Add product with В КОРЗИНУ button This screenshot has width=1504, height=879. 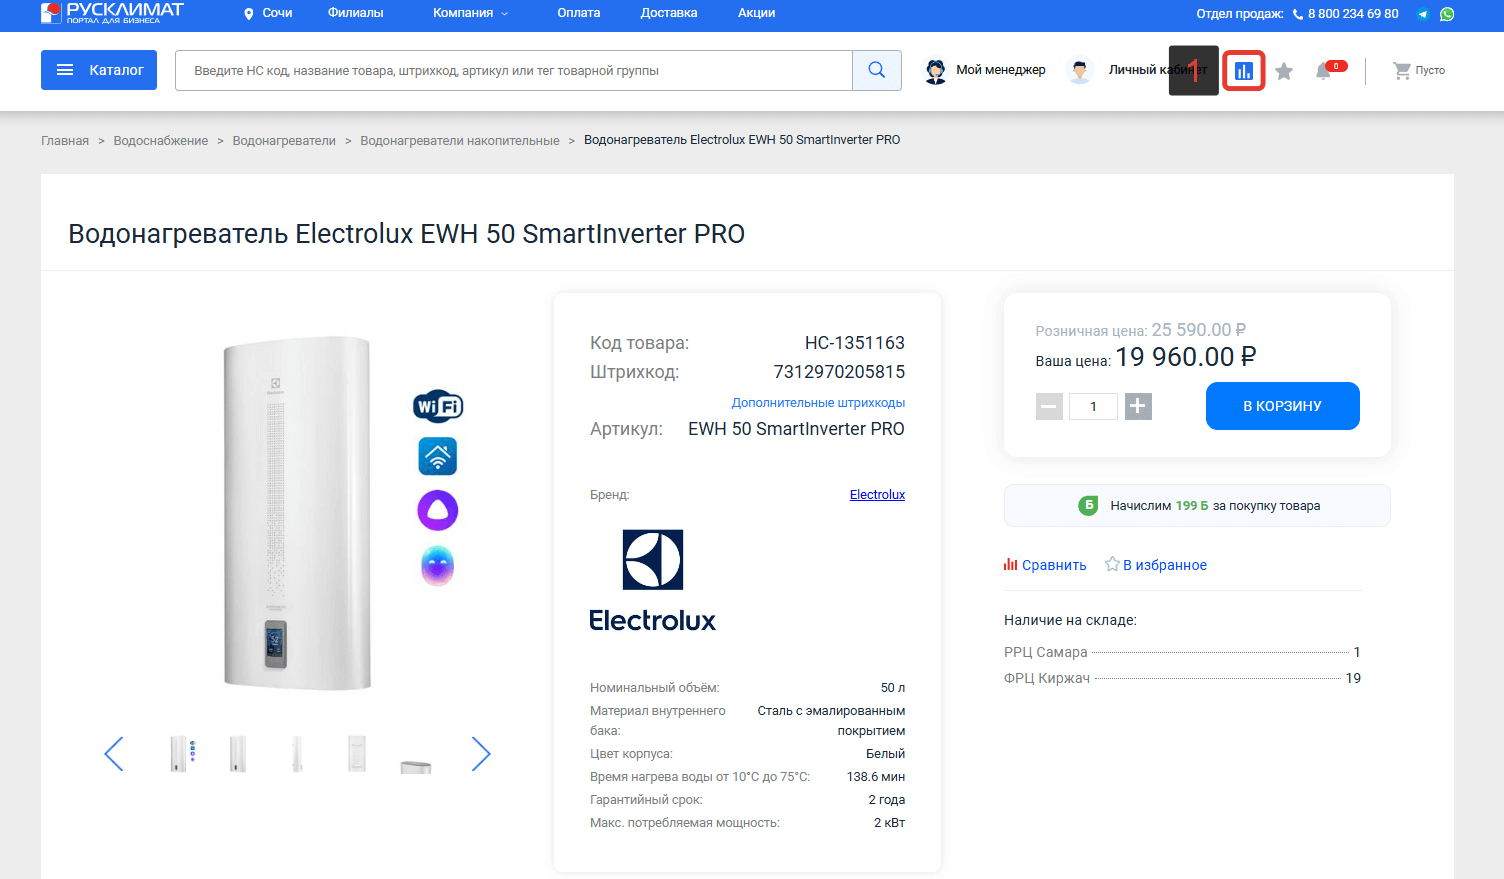[1282, 406]
